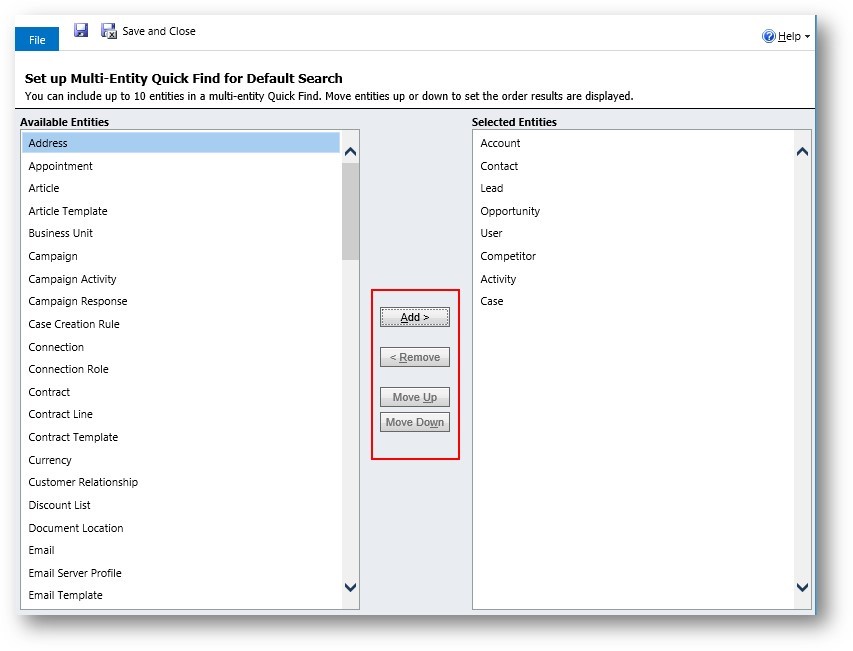This screenshot has height=651, width=853.
Task: Click the Move Up button
Action: tap(415, 397)
